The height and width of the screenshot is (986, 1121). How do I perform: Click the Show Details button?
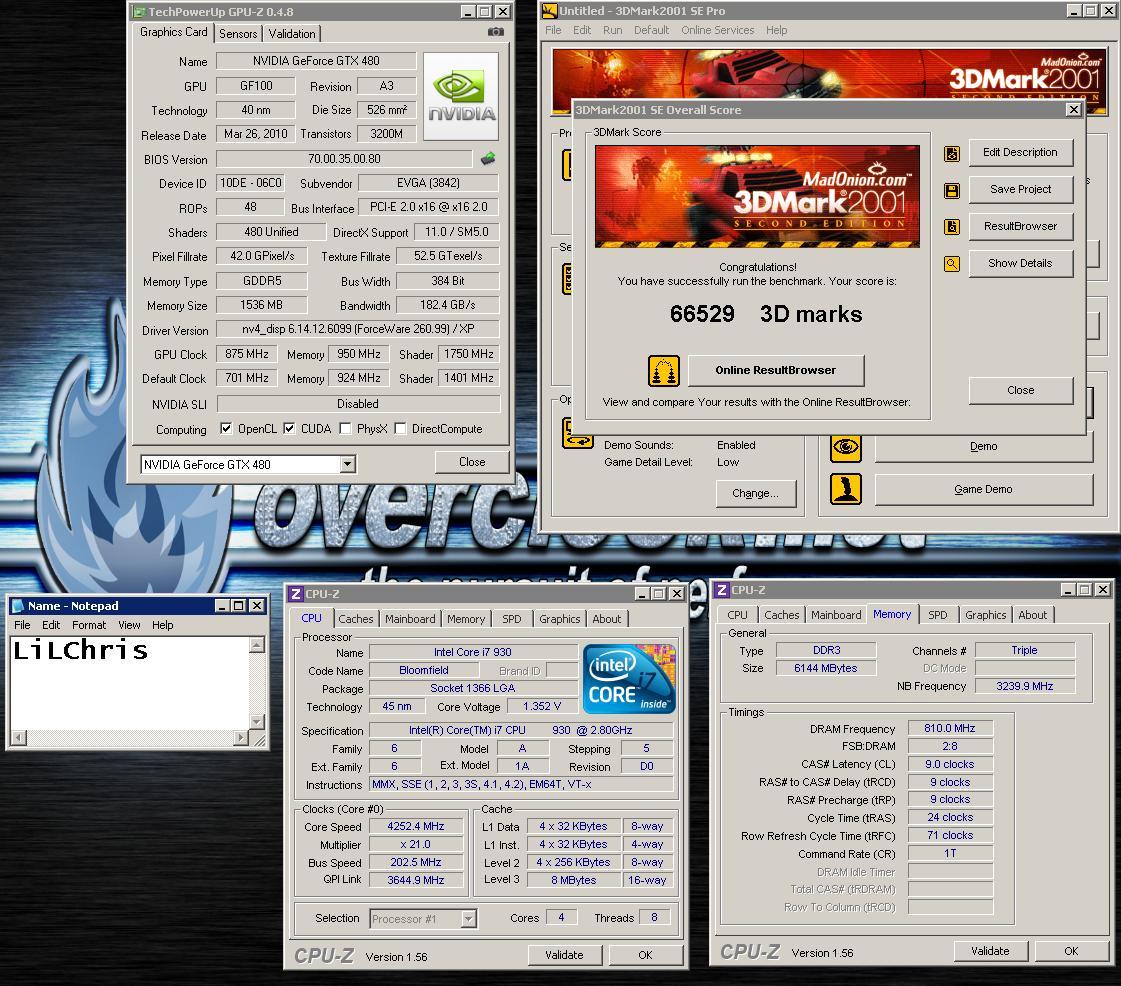[x=1020, y=263]
